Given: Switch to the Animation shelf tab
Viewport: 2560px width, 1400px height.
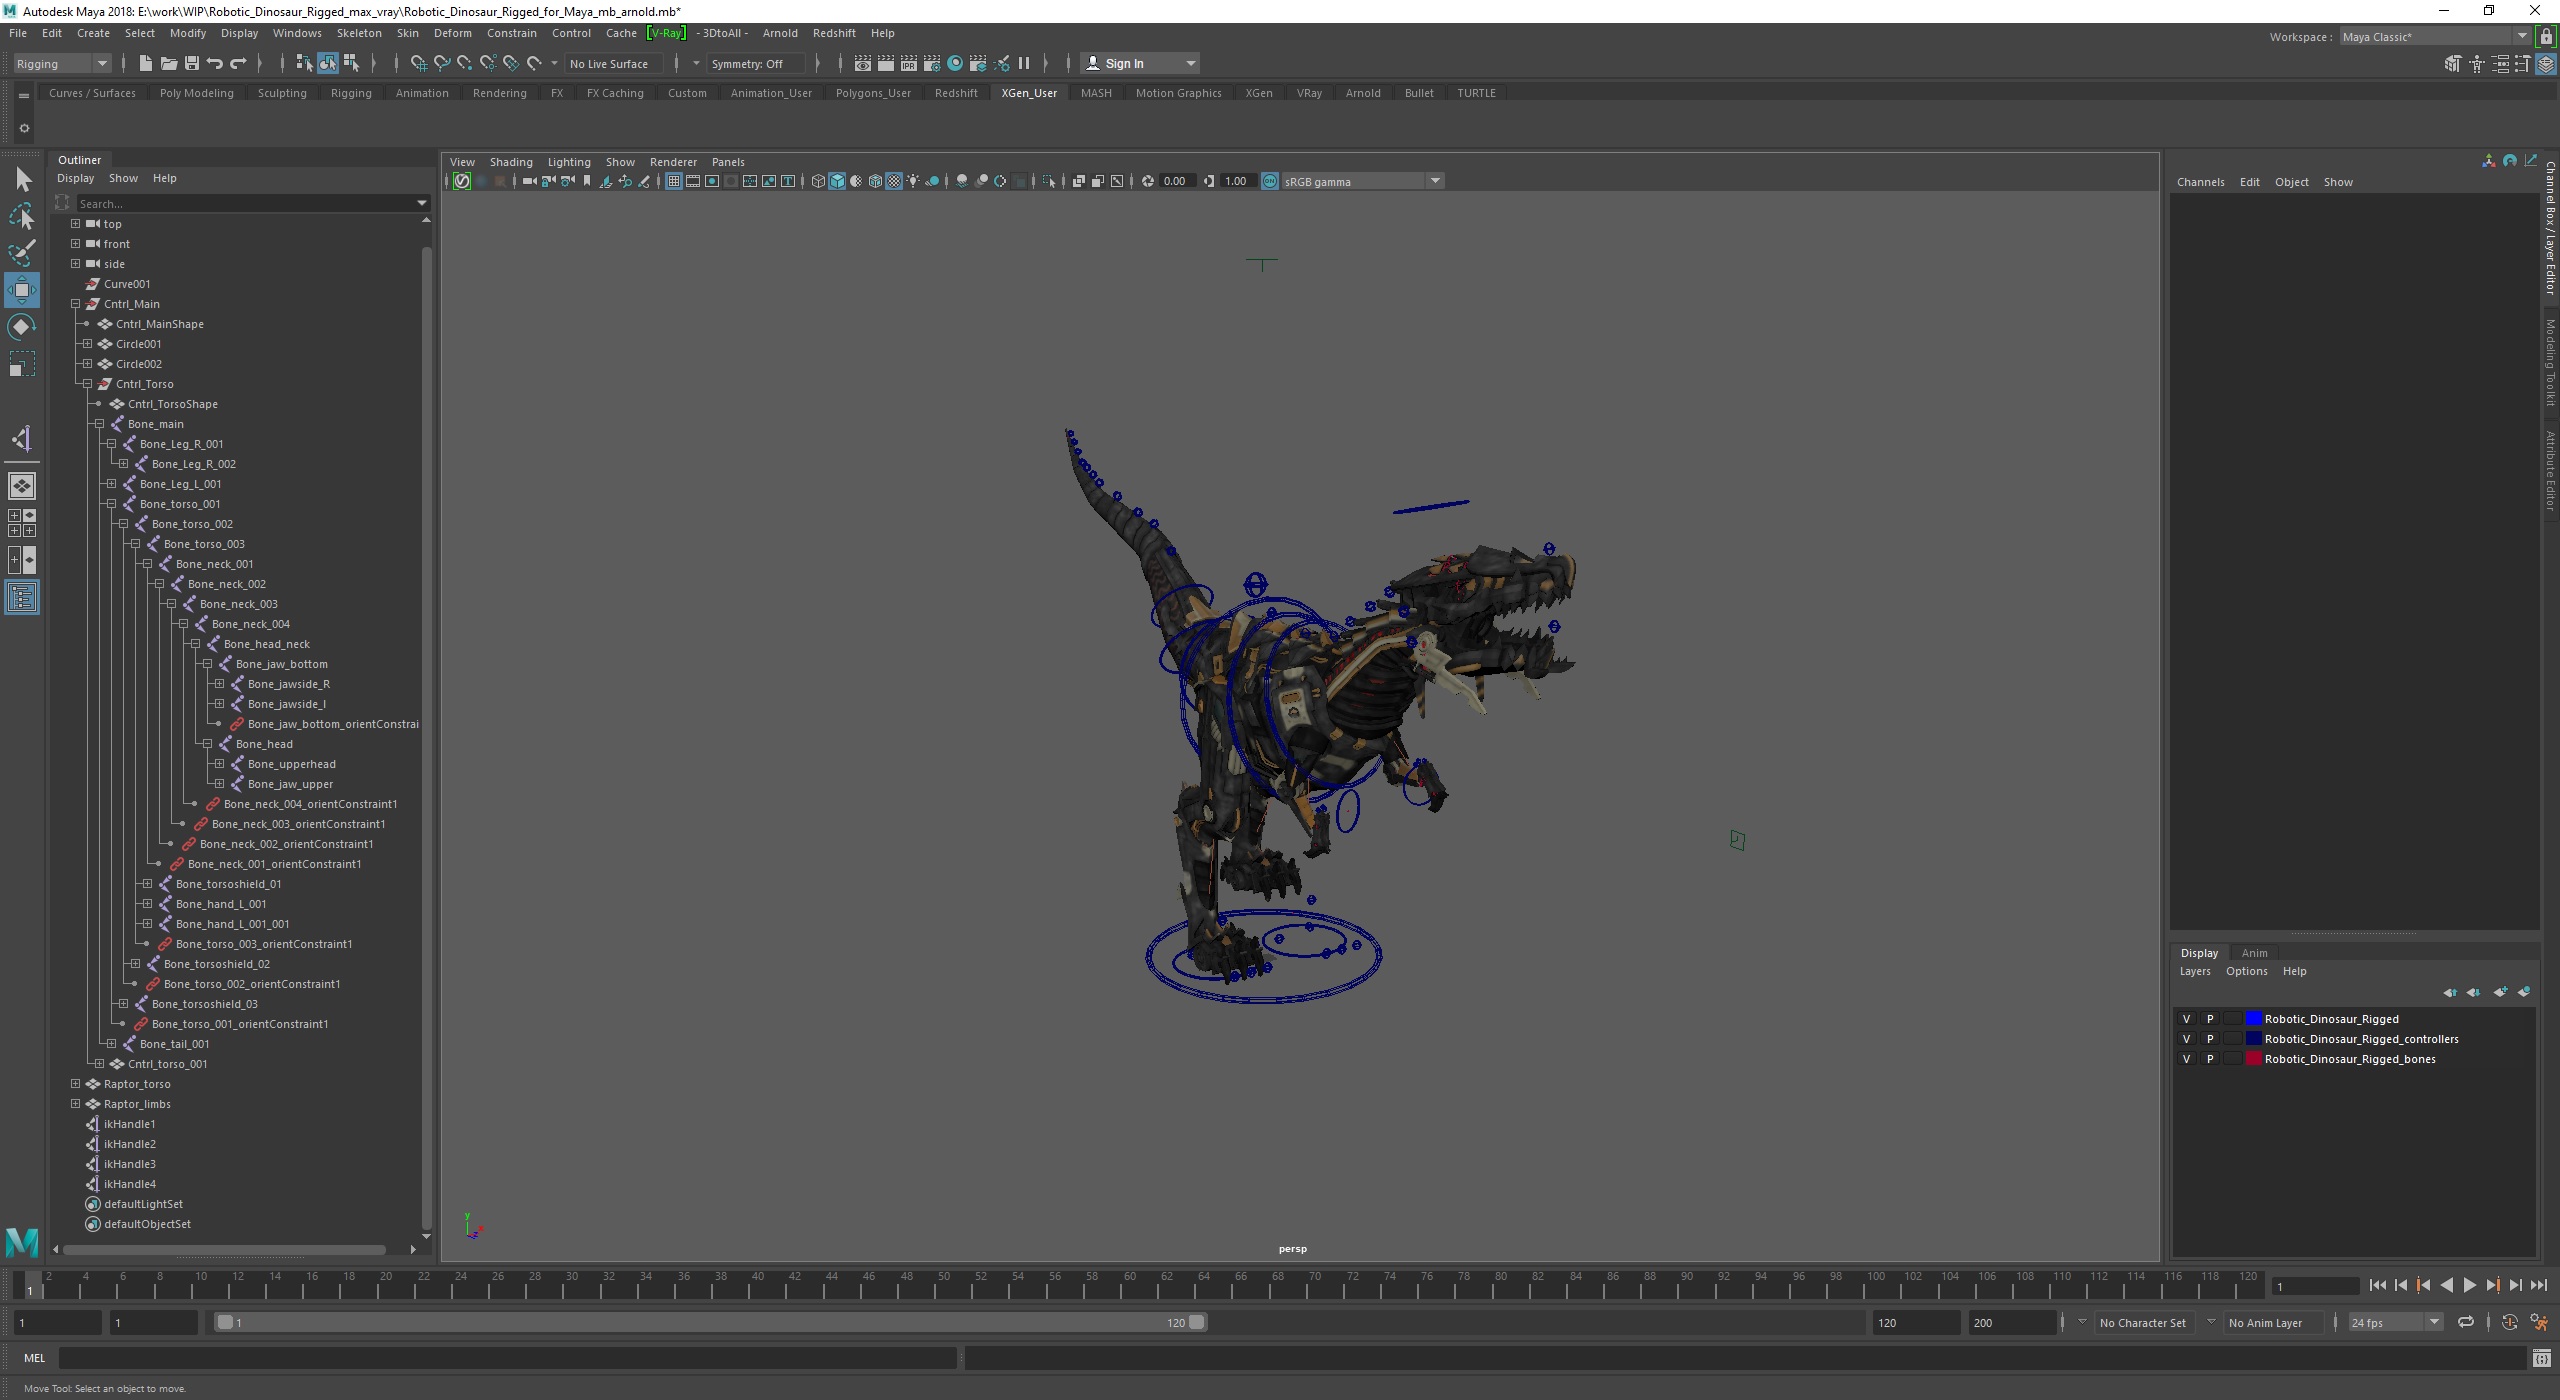Looking at the screenshot, I should (422, 93).
